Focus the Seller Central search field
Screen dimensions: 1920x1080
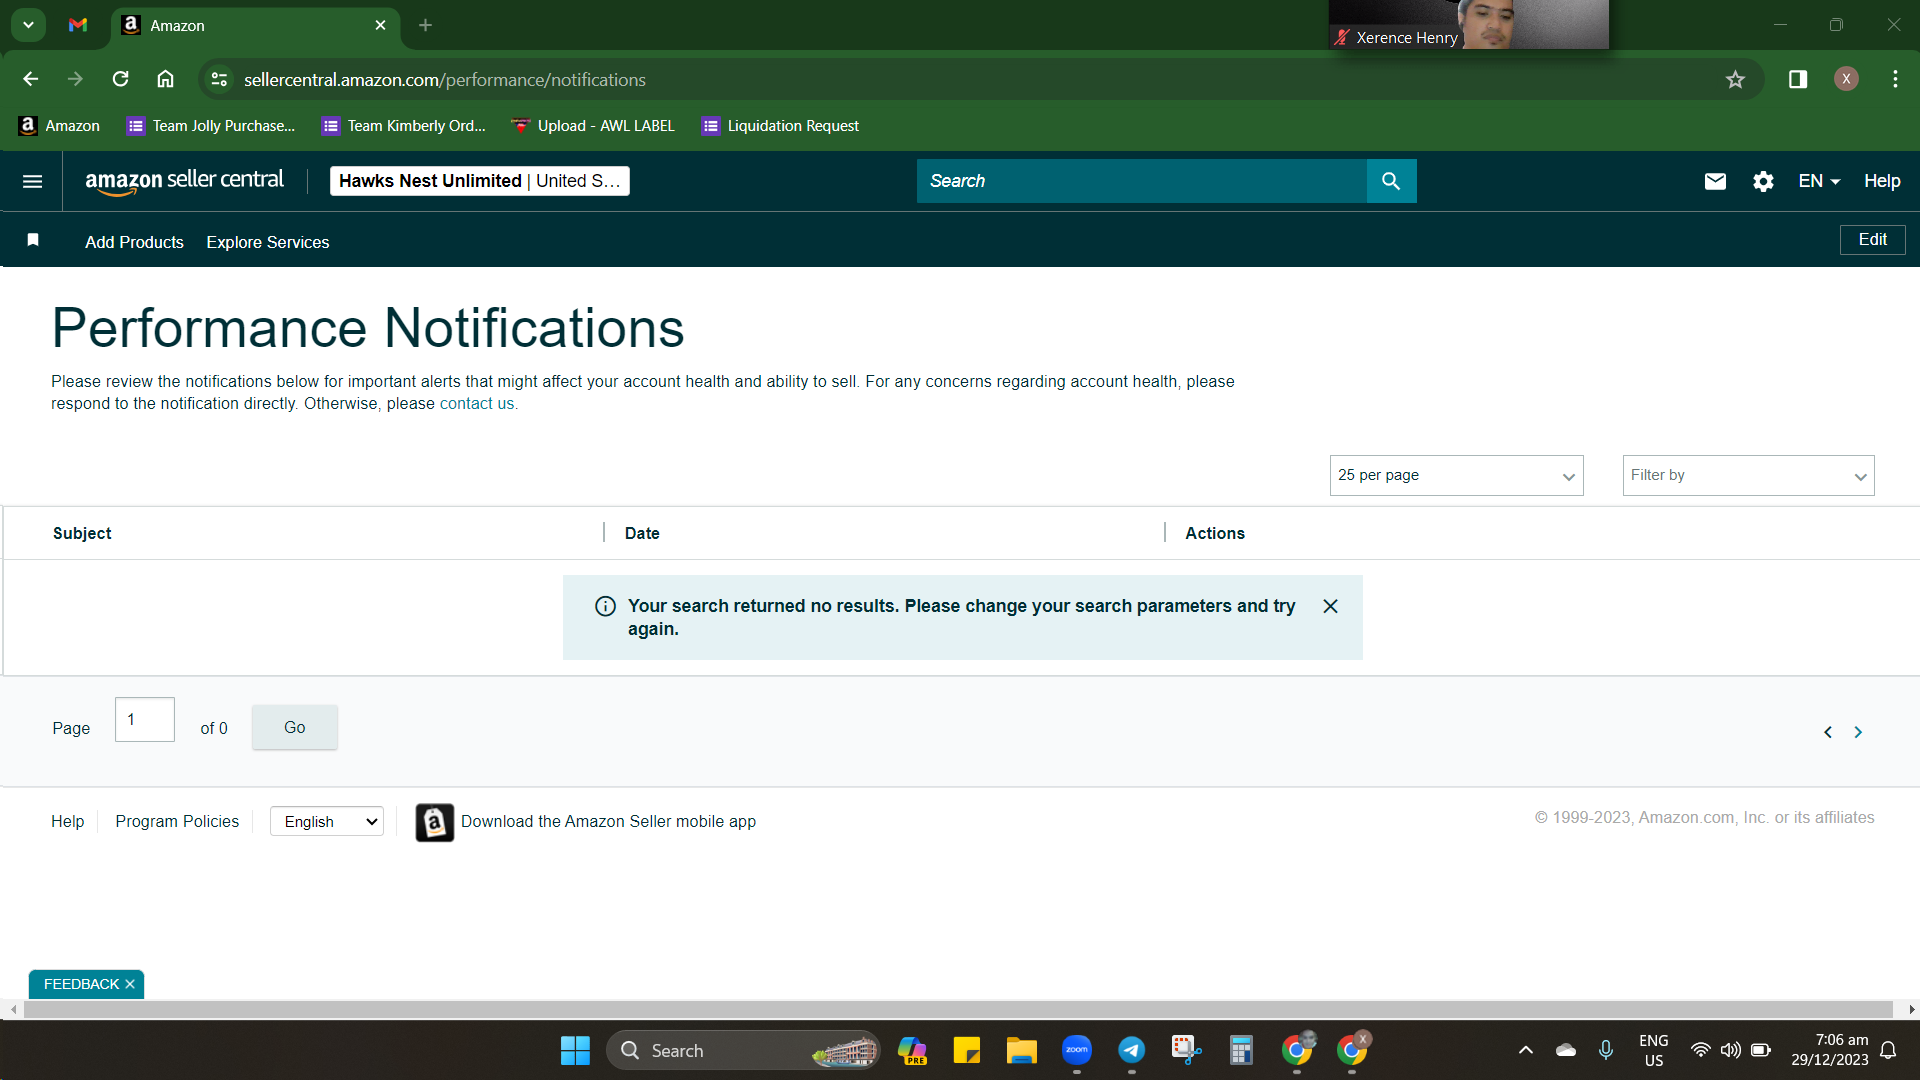pyautogui.click(x=1142, y=181)
